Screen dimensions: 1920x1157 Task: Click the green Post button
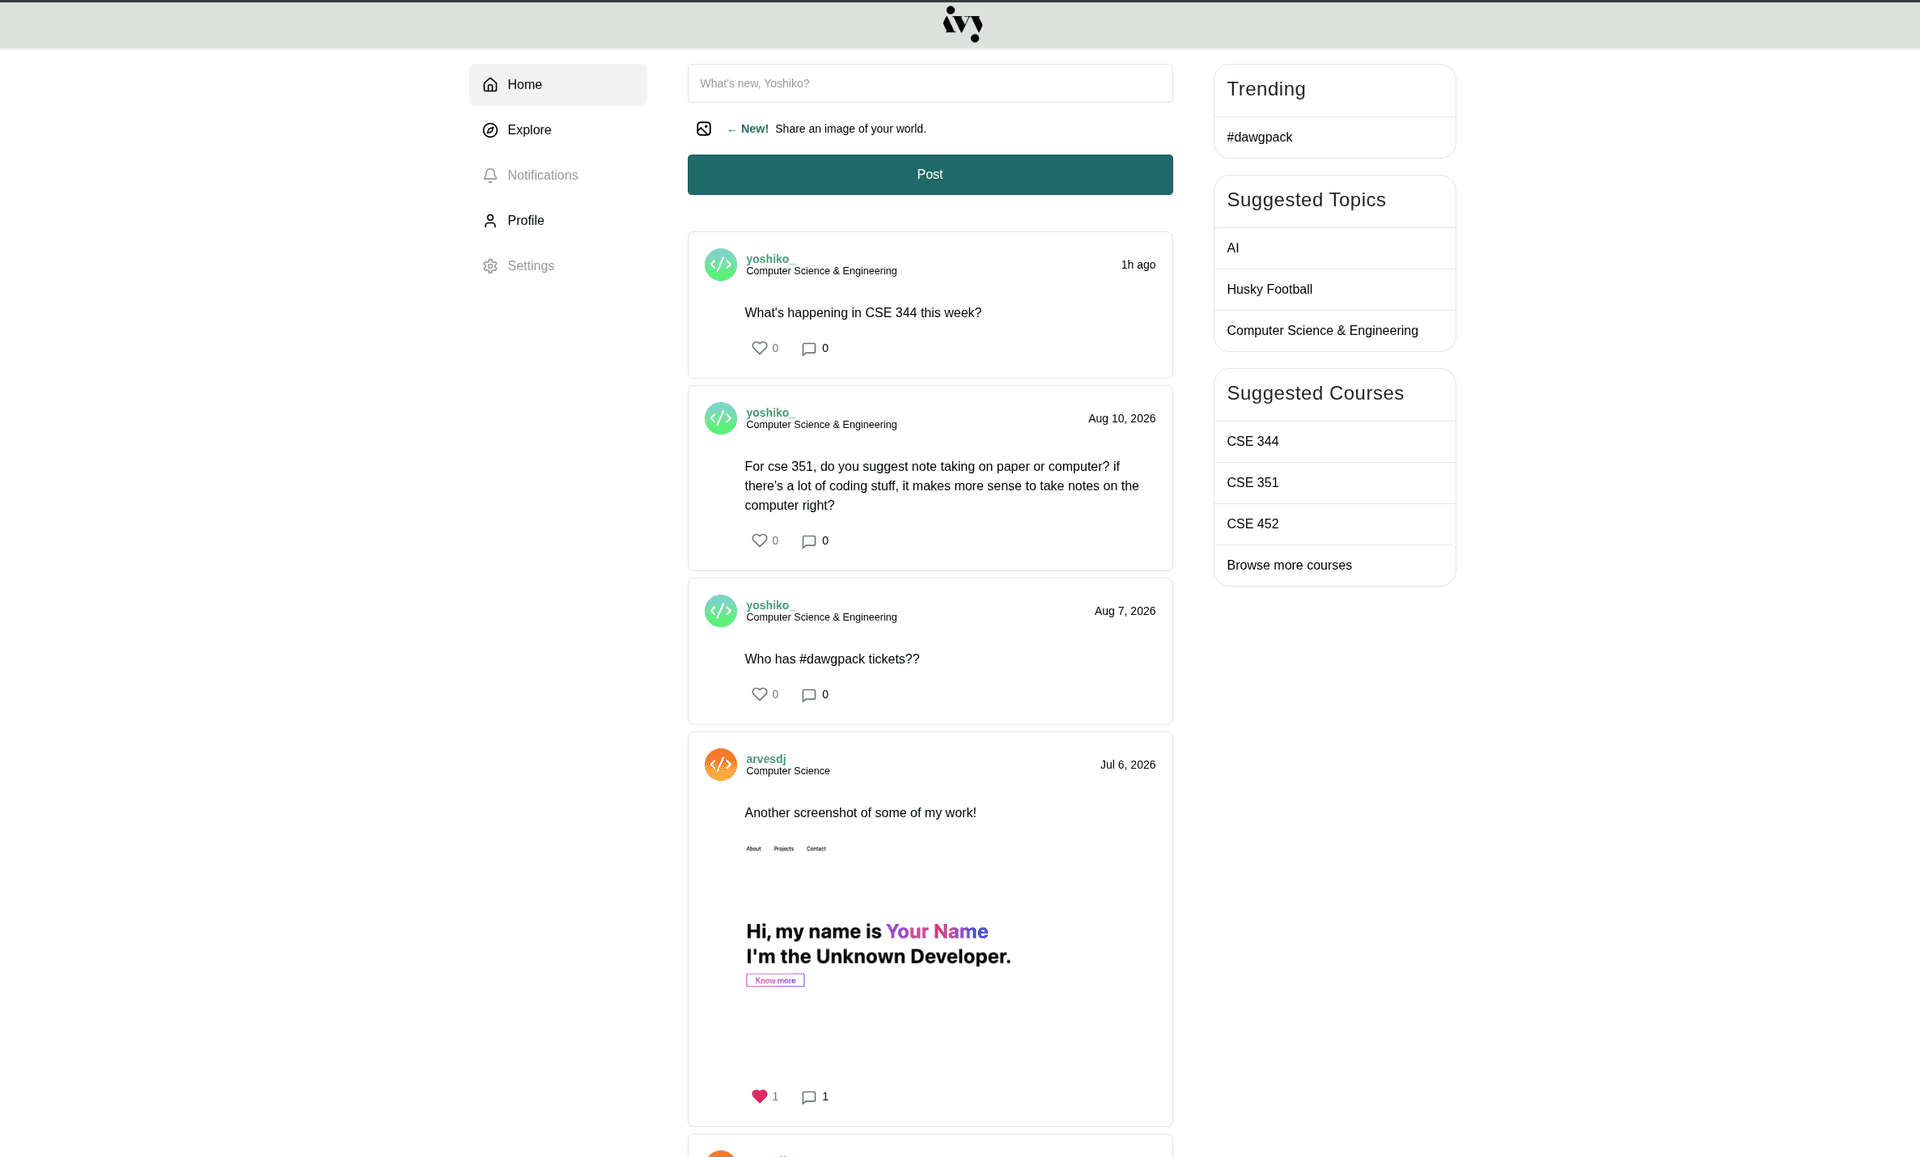pos(930,175)
